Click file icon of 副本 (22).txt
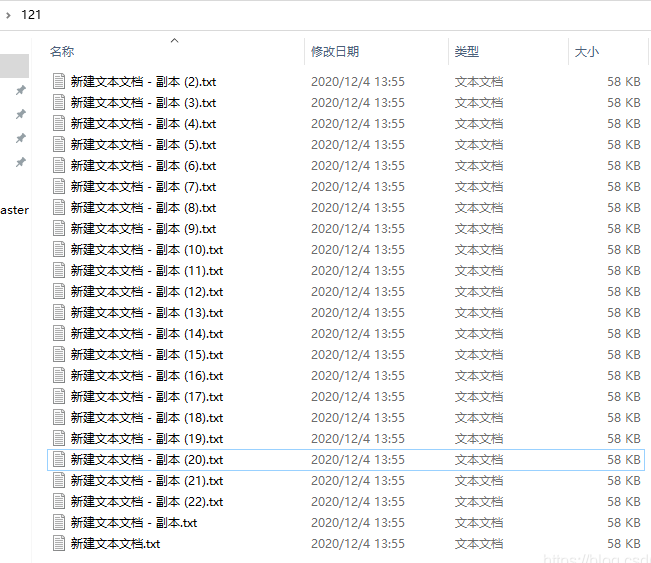 (59, 502)
